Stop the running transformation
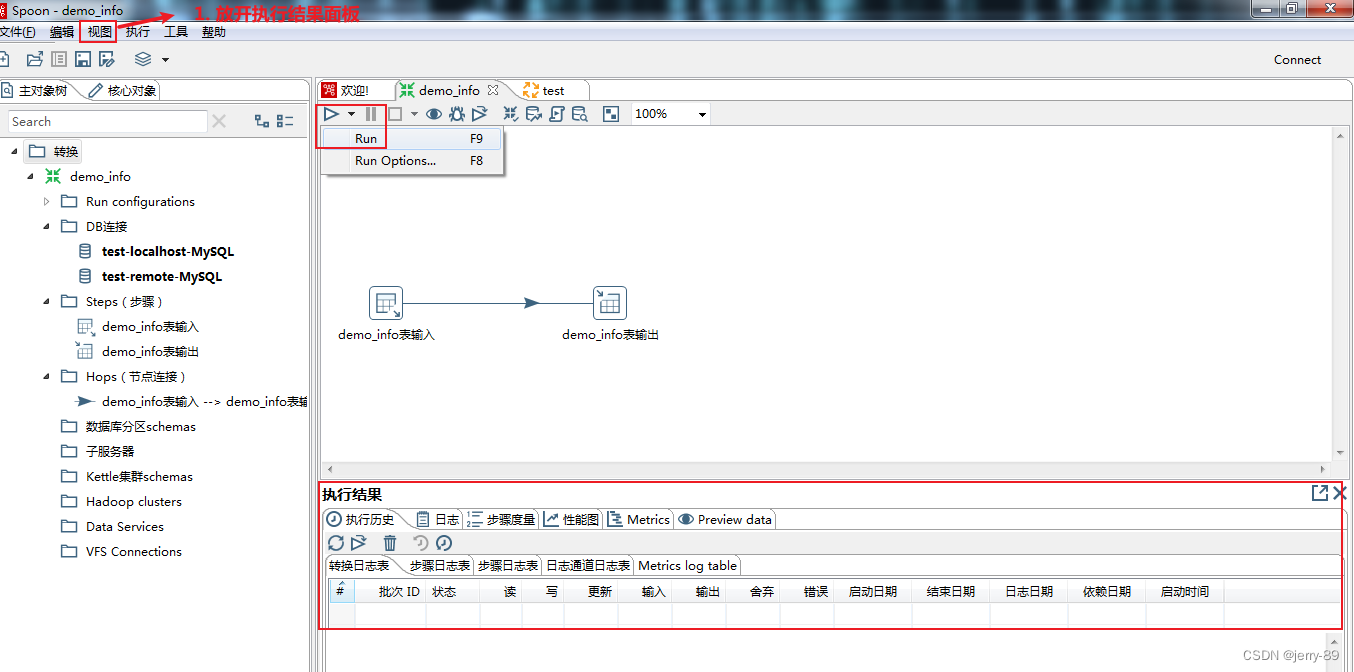 coord(395,114)
